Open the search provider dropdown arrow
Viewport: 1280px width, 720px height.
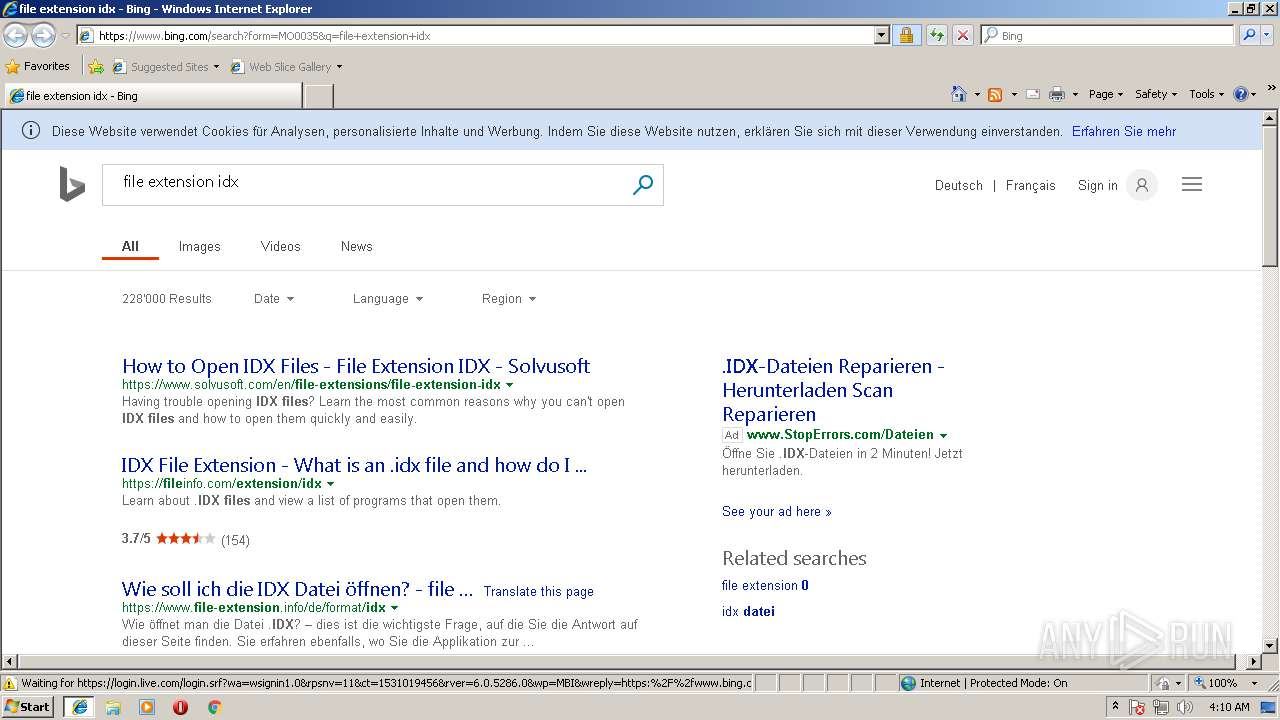coord(1268,35)
